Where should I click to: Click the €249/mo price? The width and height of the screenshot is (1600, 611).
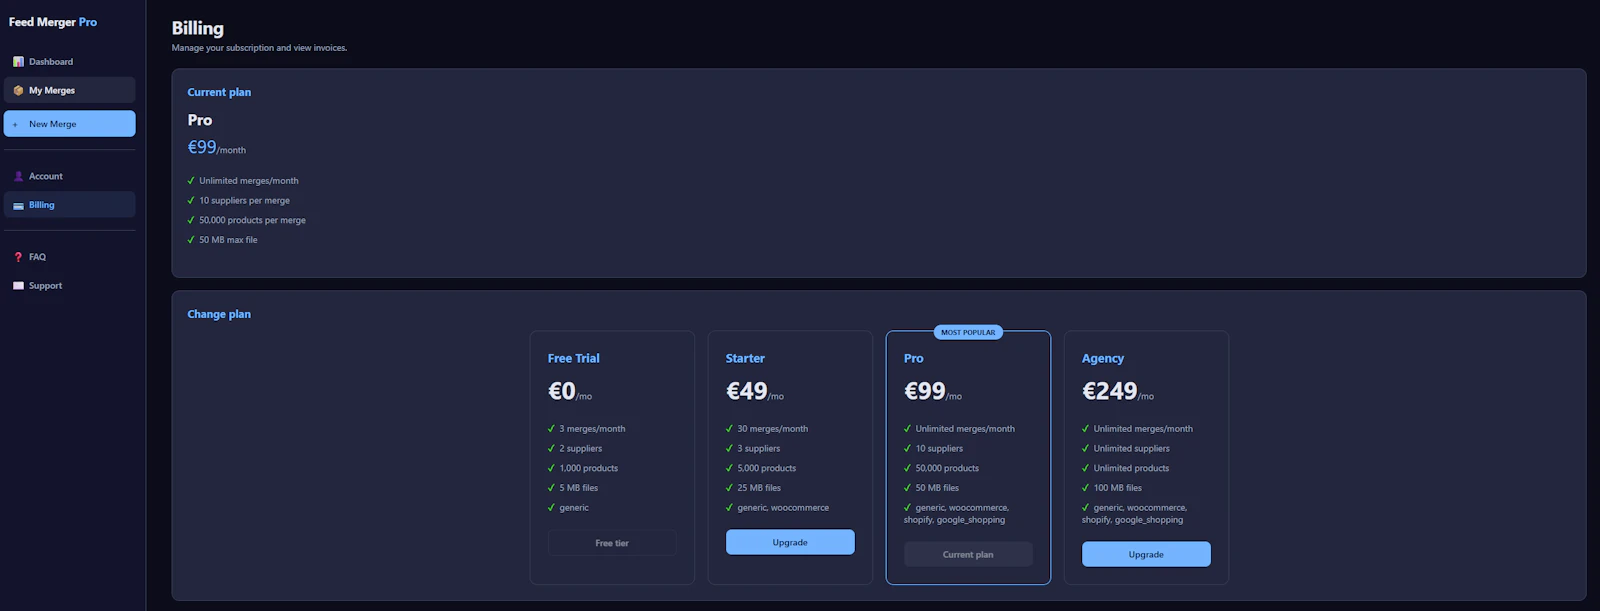point(1118,391)
